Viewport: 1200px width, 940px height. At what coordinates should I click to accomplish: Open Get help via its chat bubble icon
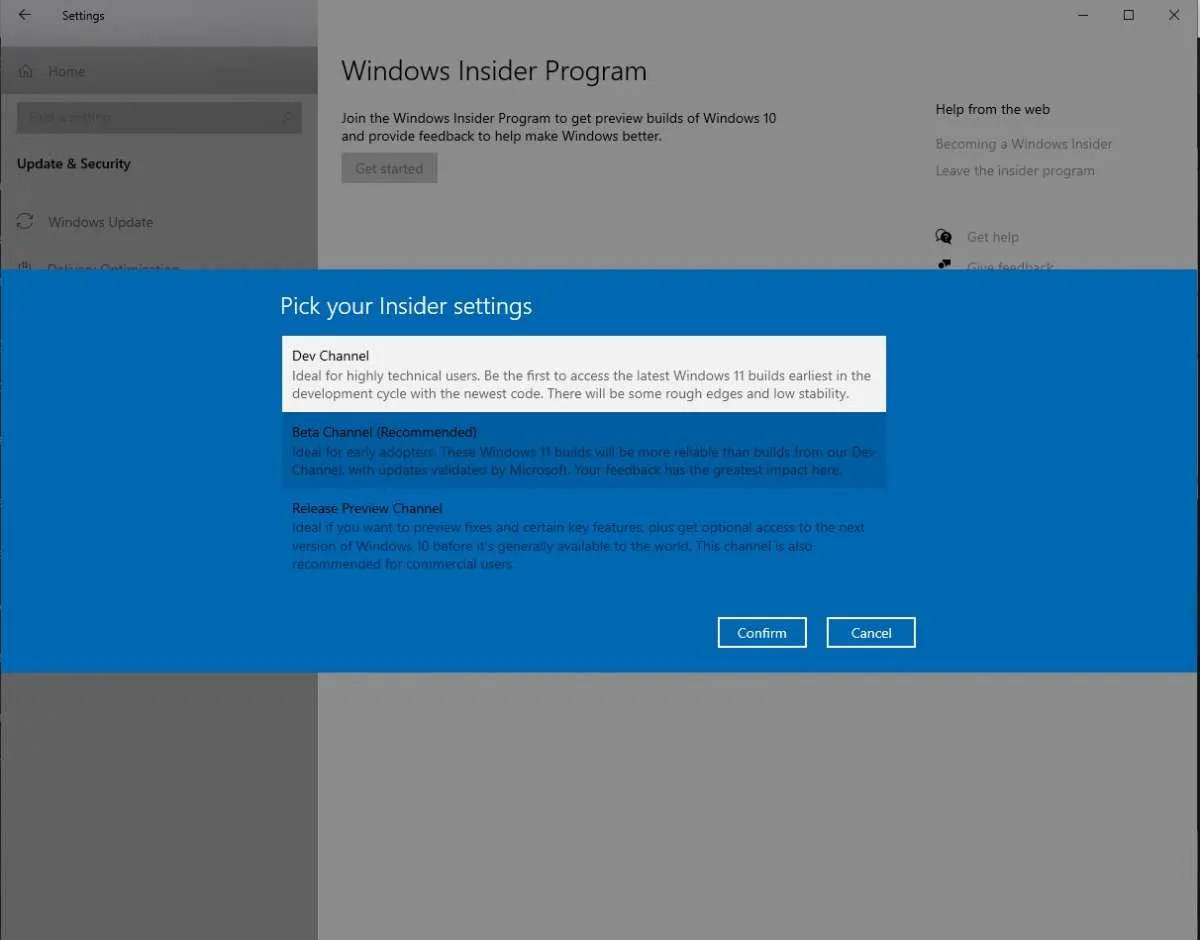click(943, 236)
